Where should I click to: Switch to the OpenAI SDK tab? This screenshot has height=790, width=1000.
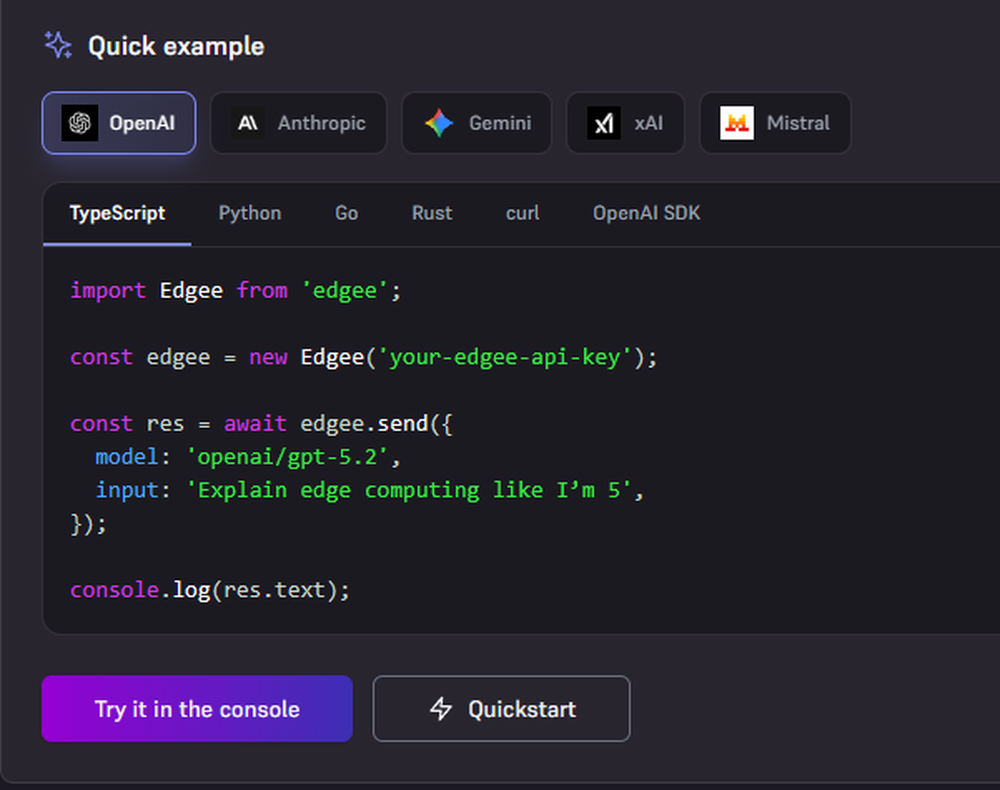click(646, 213)
